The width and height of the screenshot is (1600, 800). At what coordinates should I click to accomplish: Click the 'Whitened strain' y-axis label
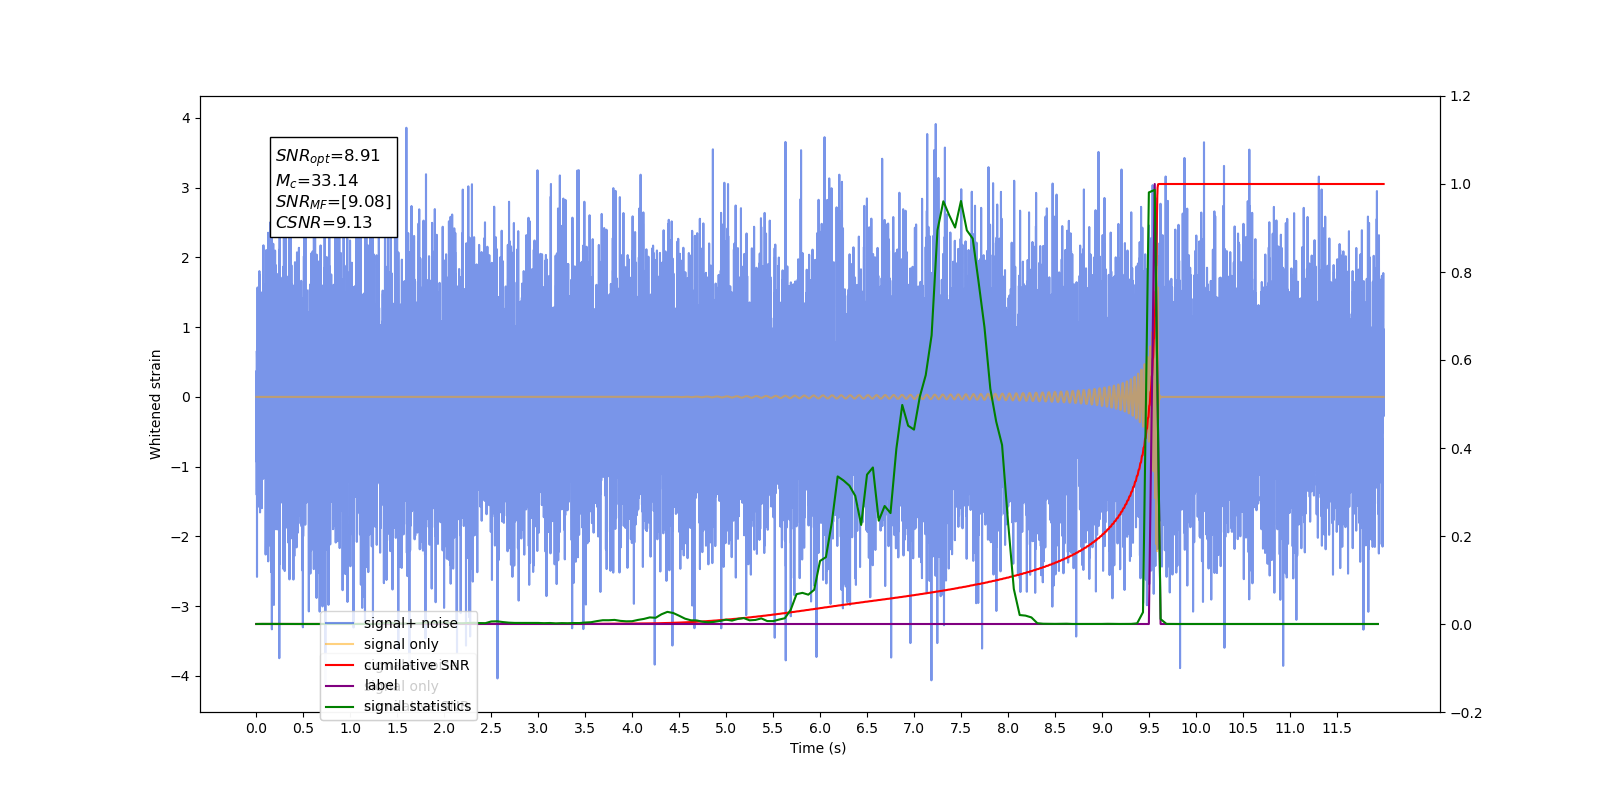(156, 404)
